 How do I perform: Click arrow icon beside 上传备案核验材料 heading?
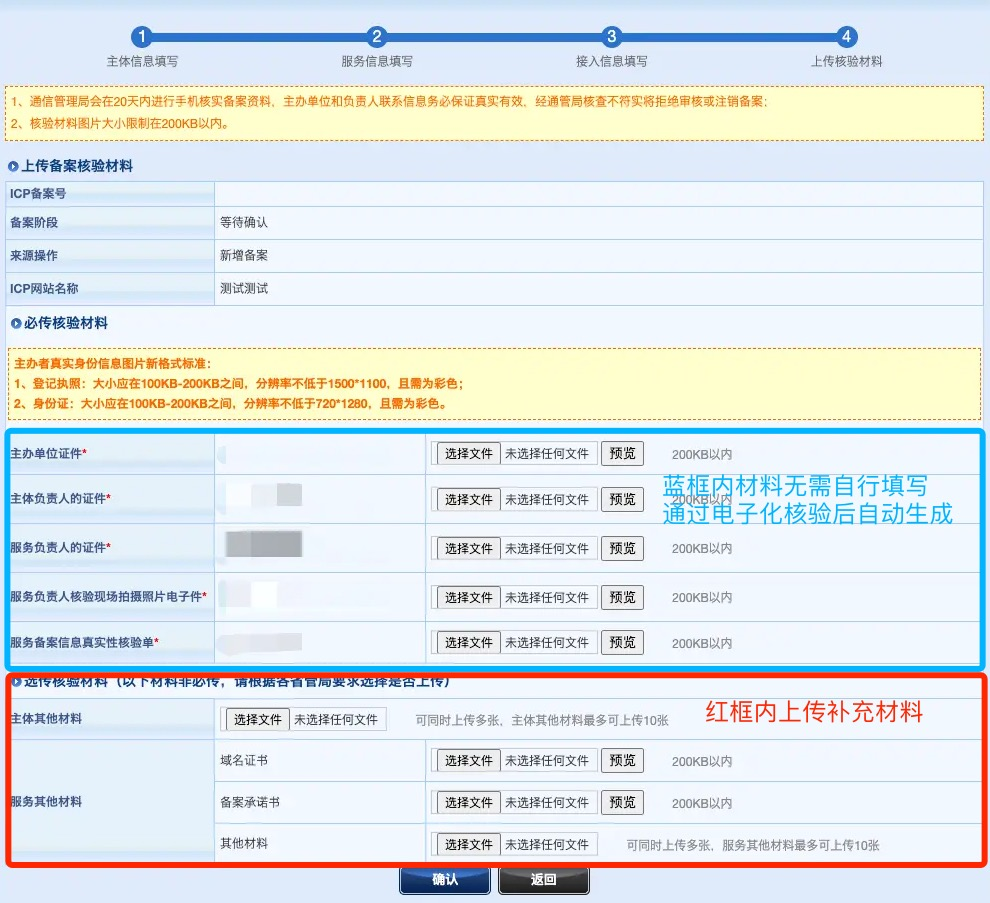point(13,167)
